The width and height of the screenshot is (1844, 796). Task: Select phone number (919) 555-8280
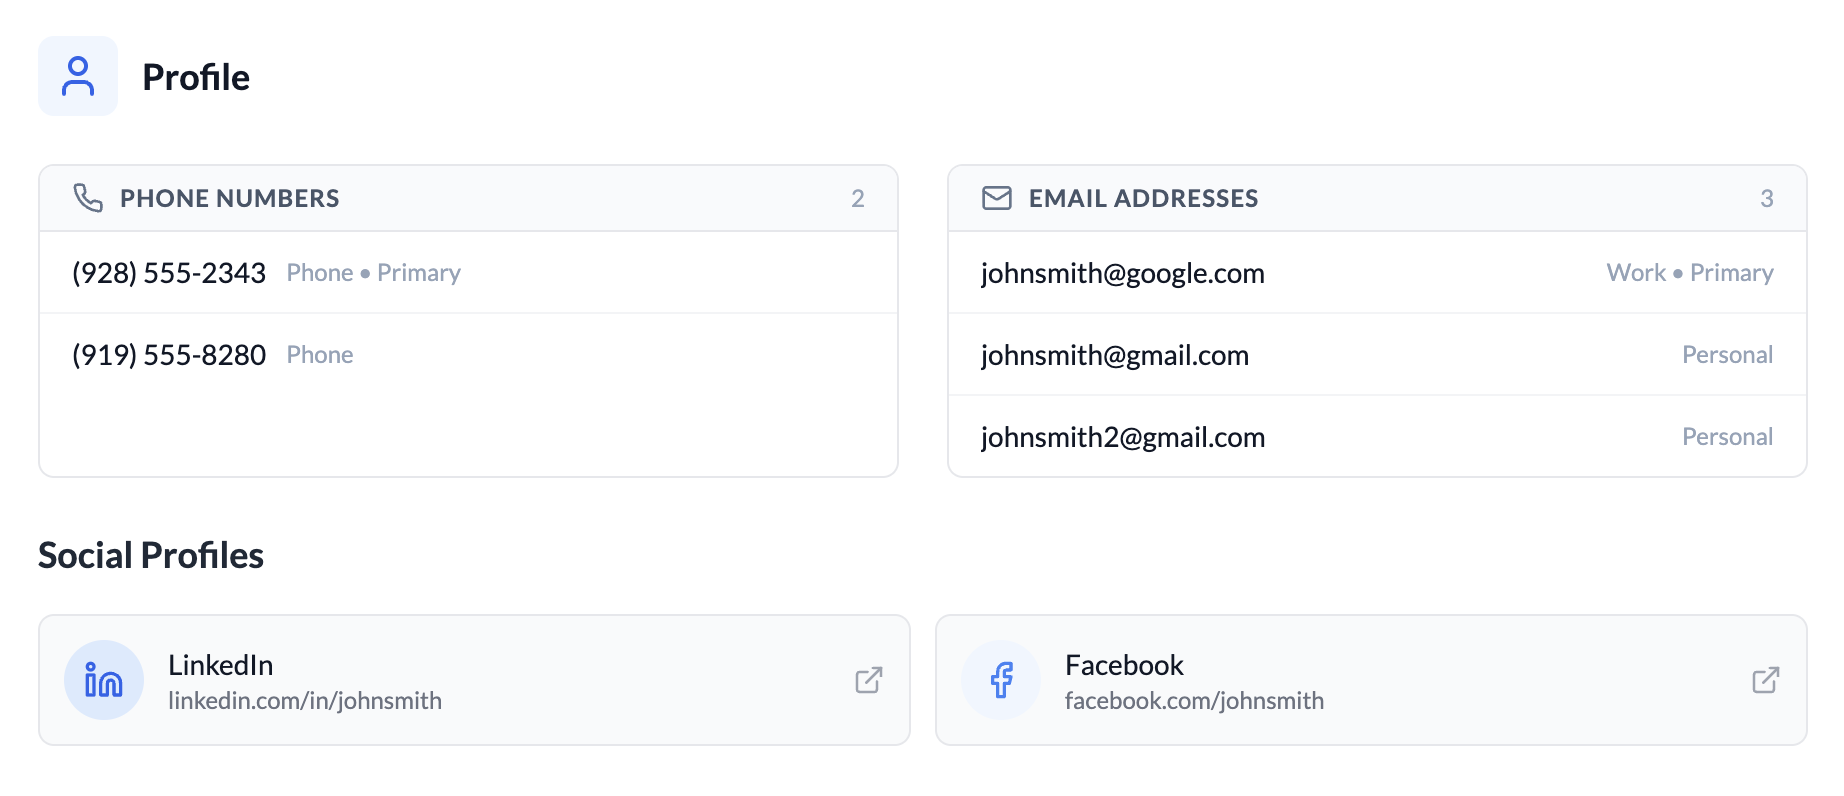[x=169, y=355]
